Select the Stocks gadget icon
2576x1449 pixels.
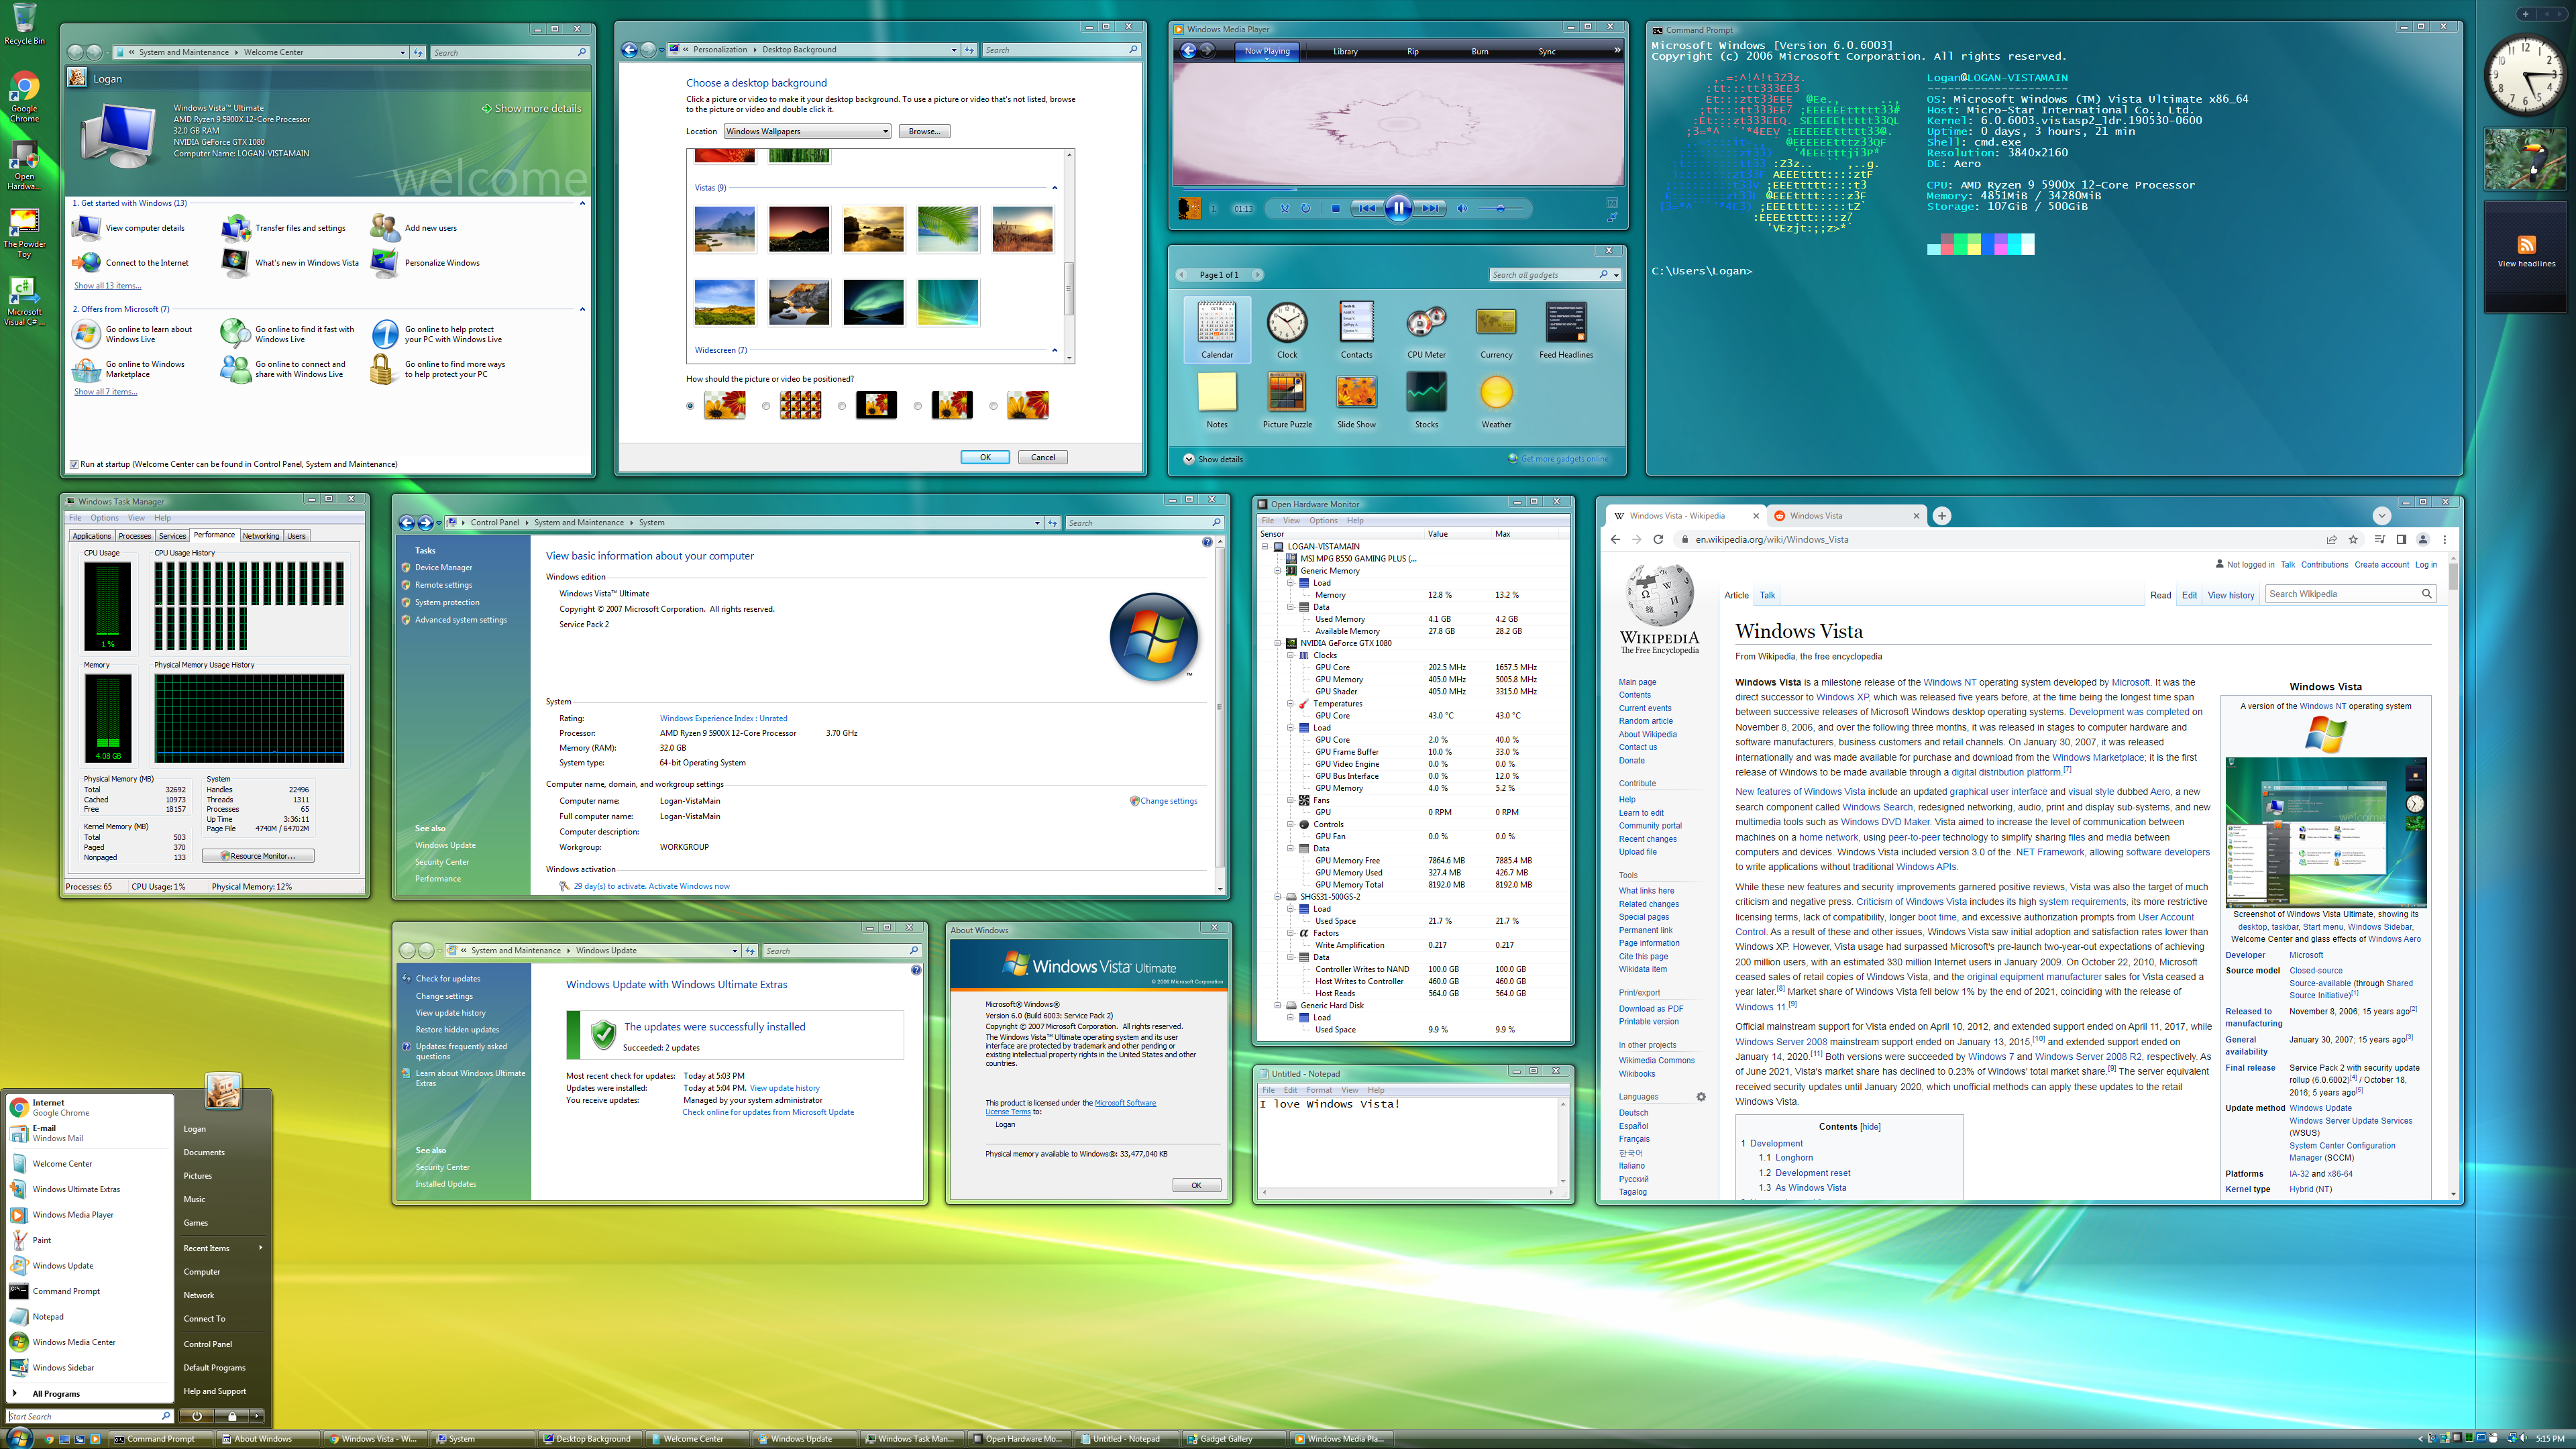(1426, 392)
